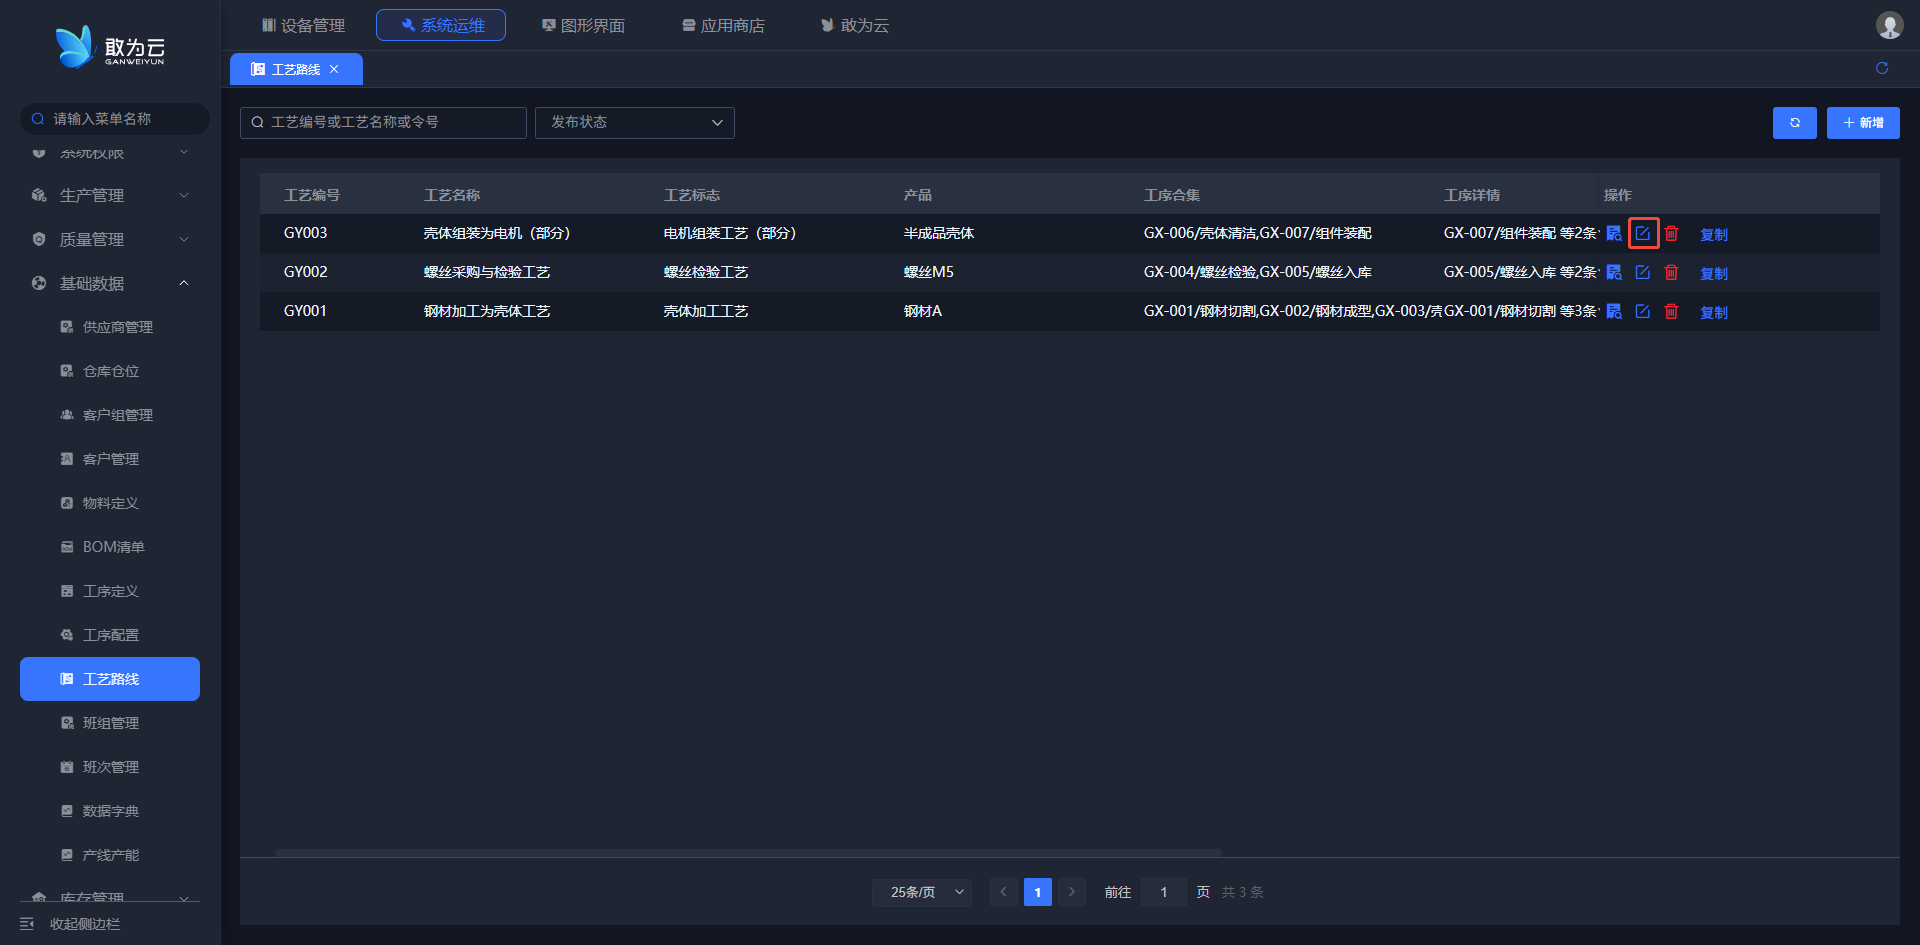The image size is (1920, 945).
Task: Click 复制 link for GY002 row
Action: tap(1714, 273)
